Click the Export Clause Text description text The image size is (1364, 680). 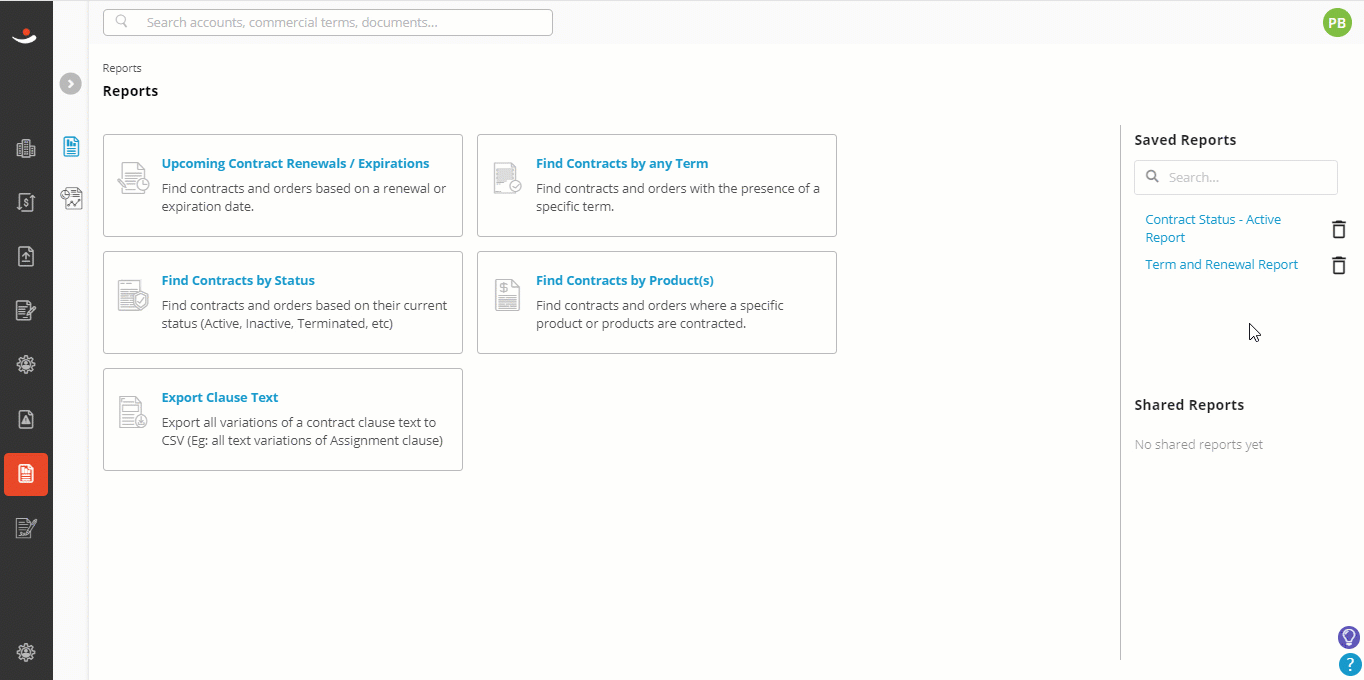302,431
